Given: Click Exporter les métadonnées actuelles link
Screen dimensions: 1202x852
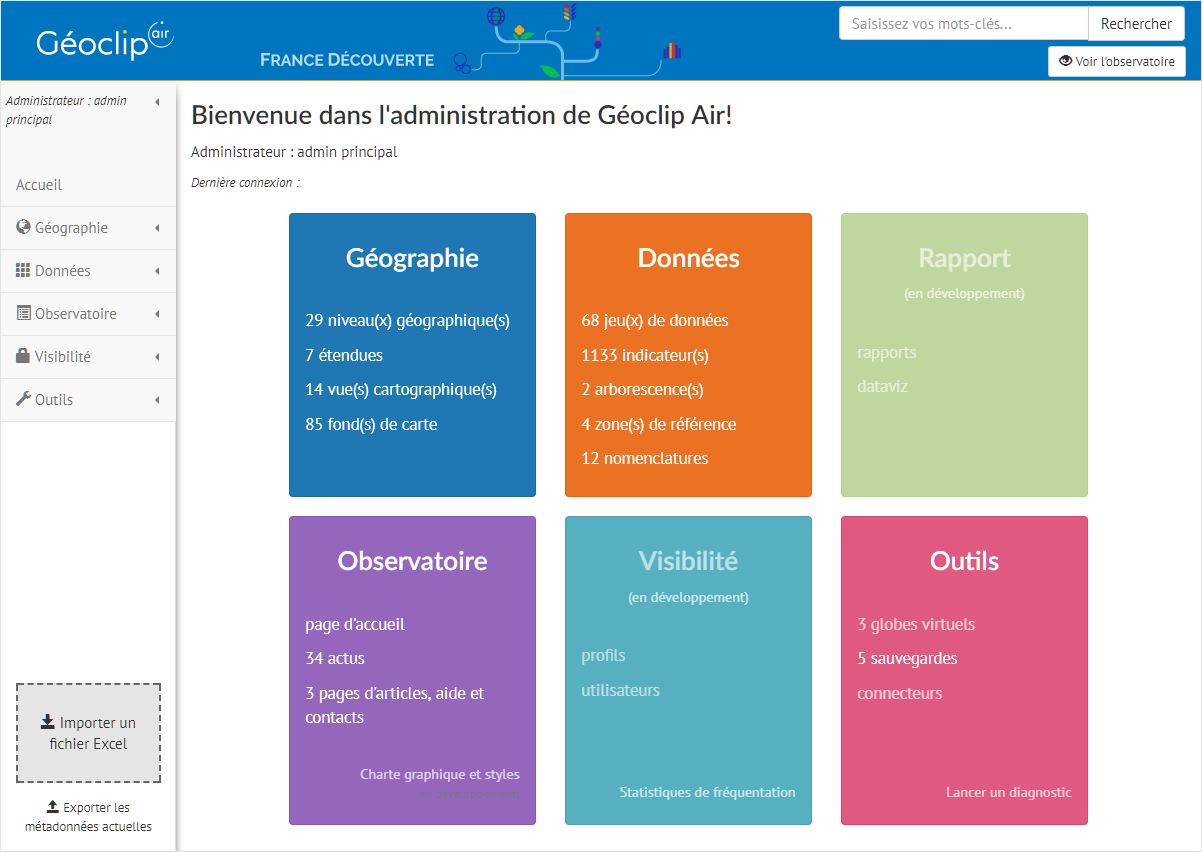Looking at the screenshot, I should click(x=88, y=817).
